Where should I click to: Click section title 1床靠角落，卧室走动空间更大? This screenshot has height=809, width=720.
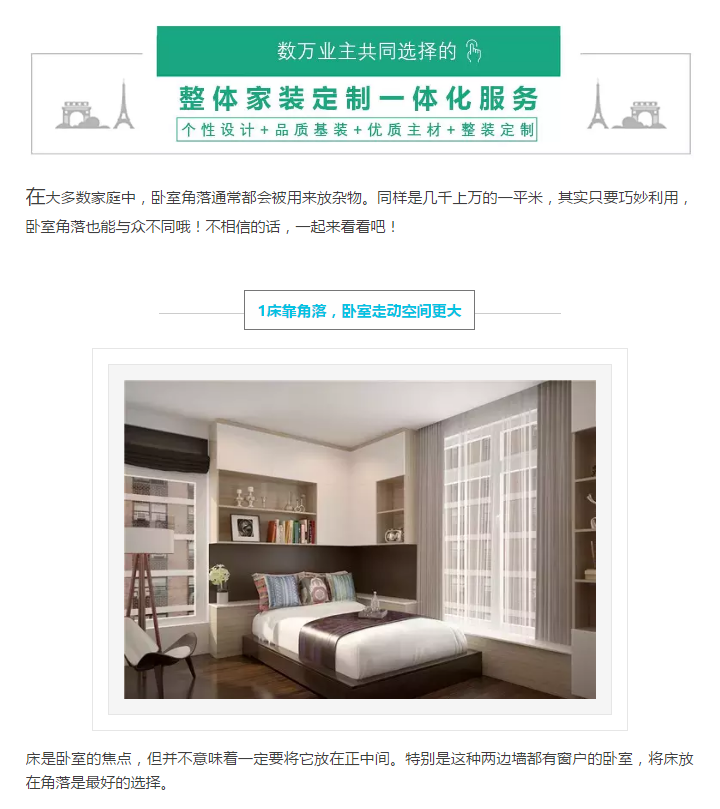click(x=359, y=311)
